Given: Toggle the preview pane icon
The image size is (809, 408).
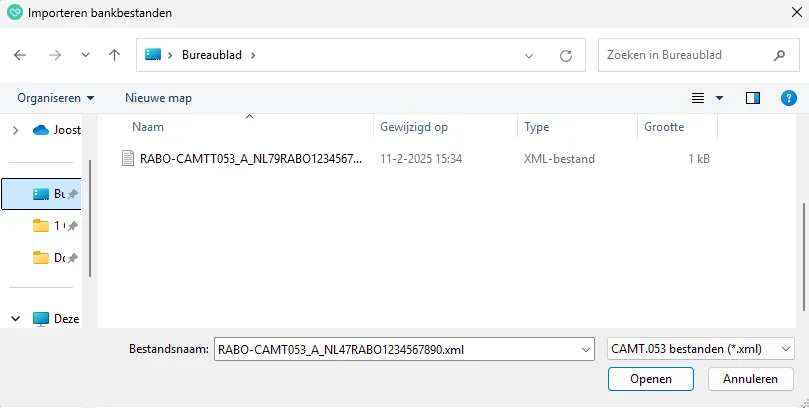Looking at the screenshot, I should [753, 98].
